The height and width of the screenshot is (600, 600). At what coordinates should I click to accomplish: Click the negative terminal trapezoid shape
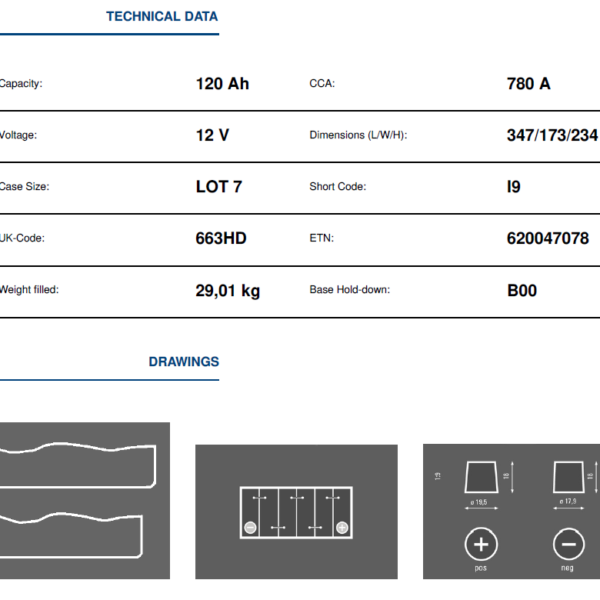[x=569, y=477]
